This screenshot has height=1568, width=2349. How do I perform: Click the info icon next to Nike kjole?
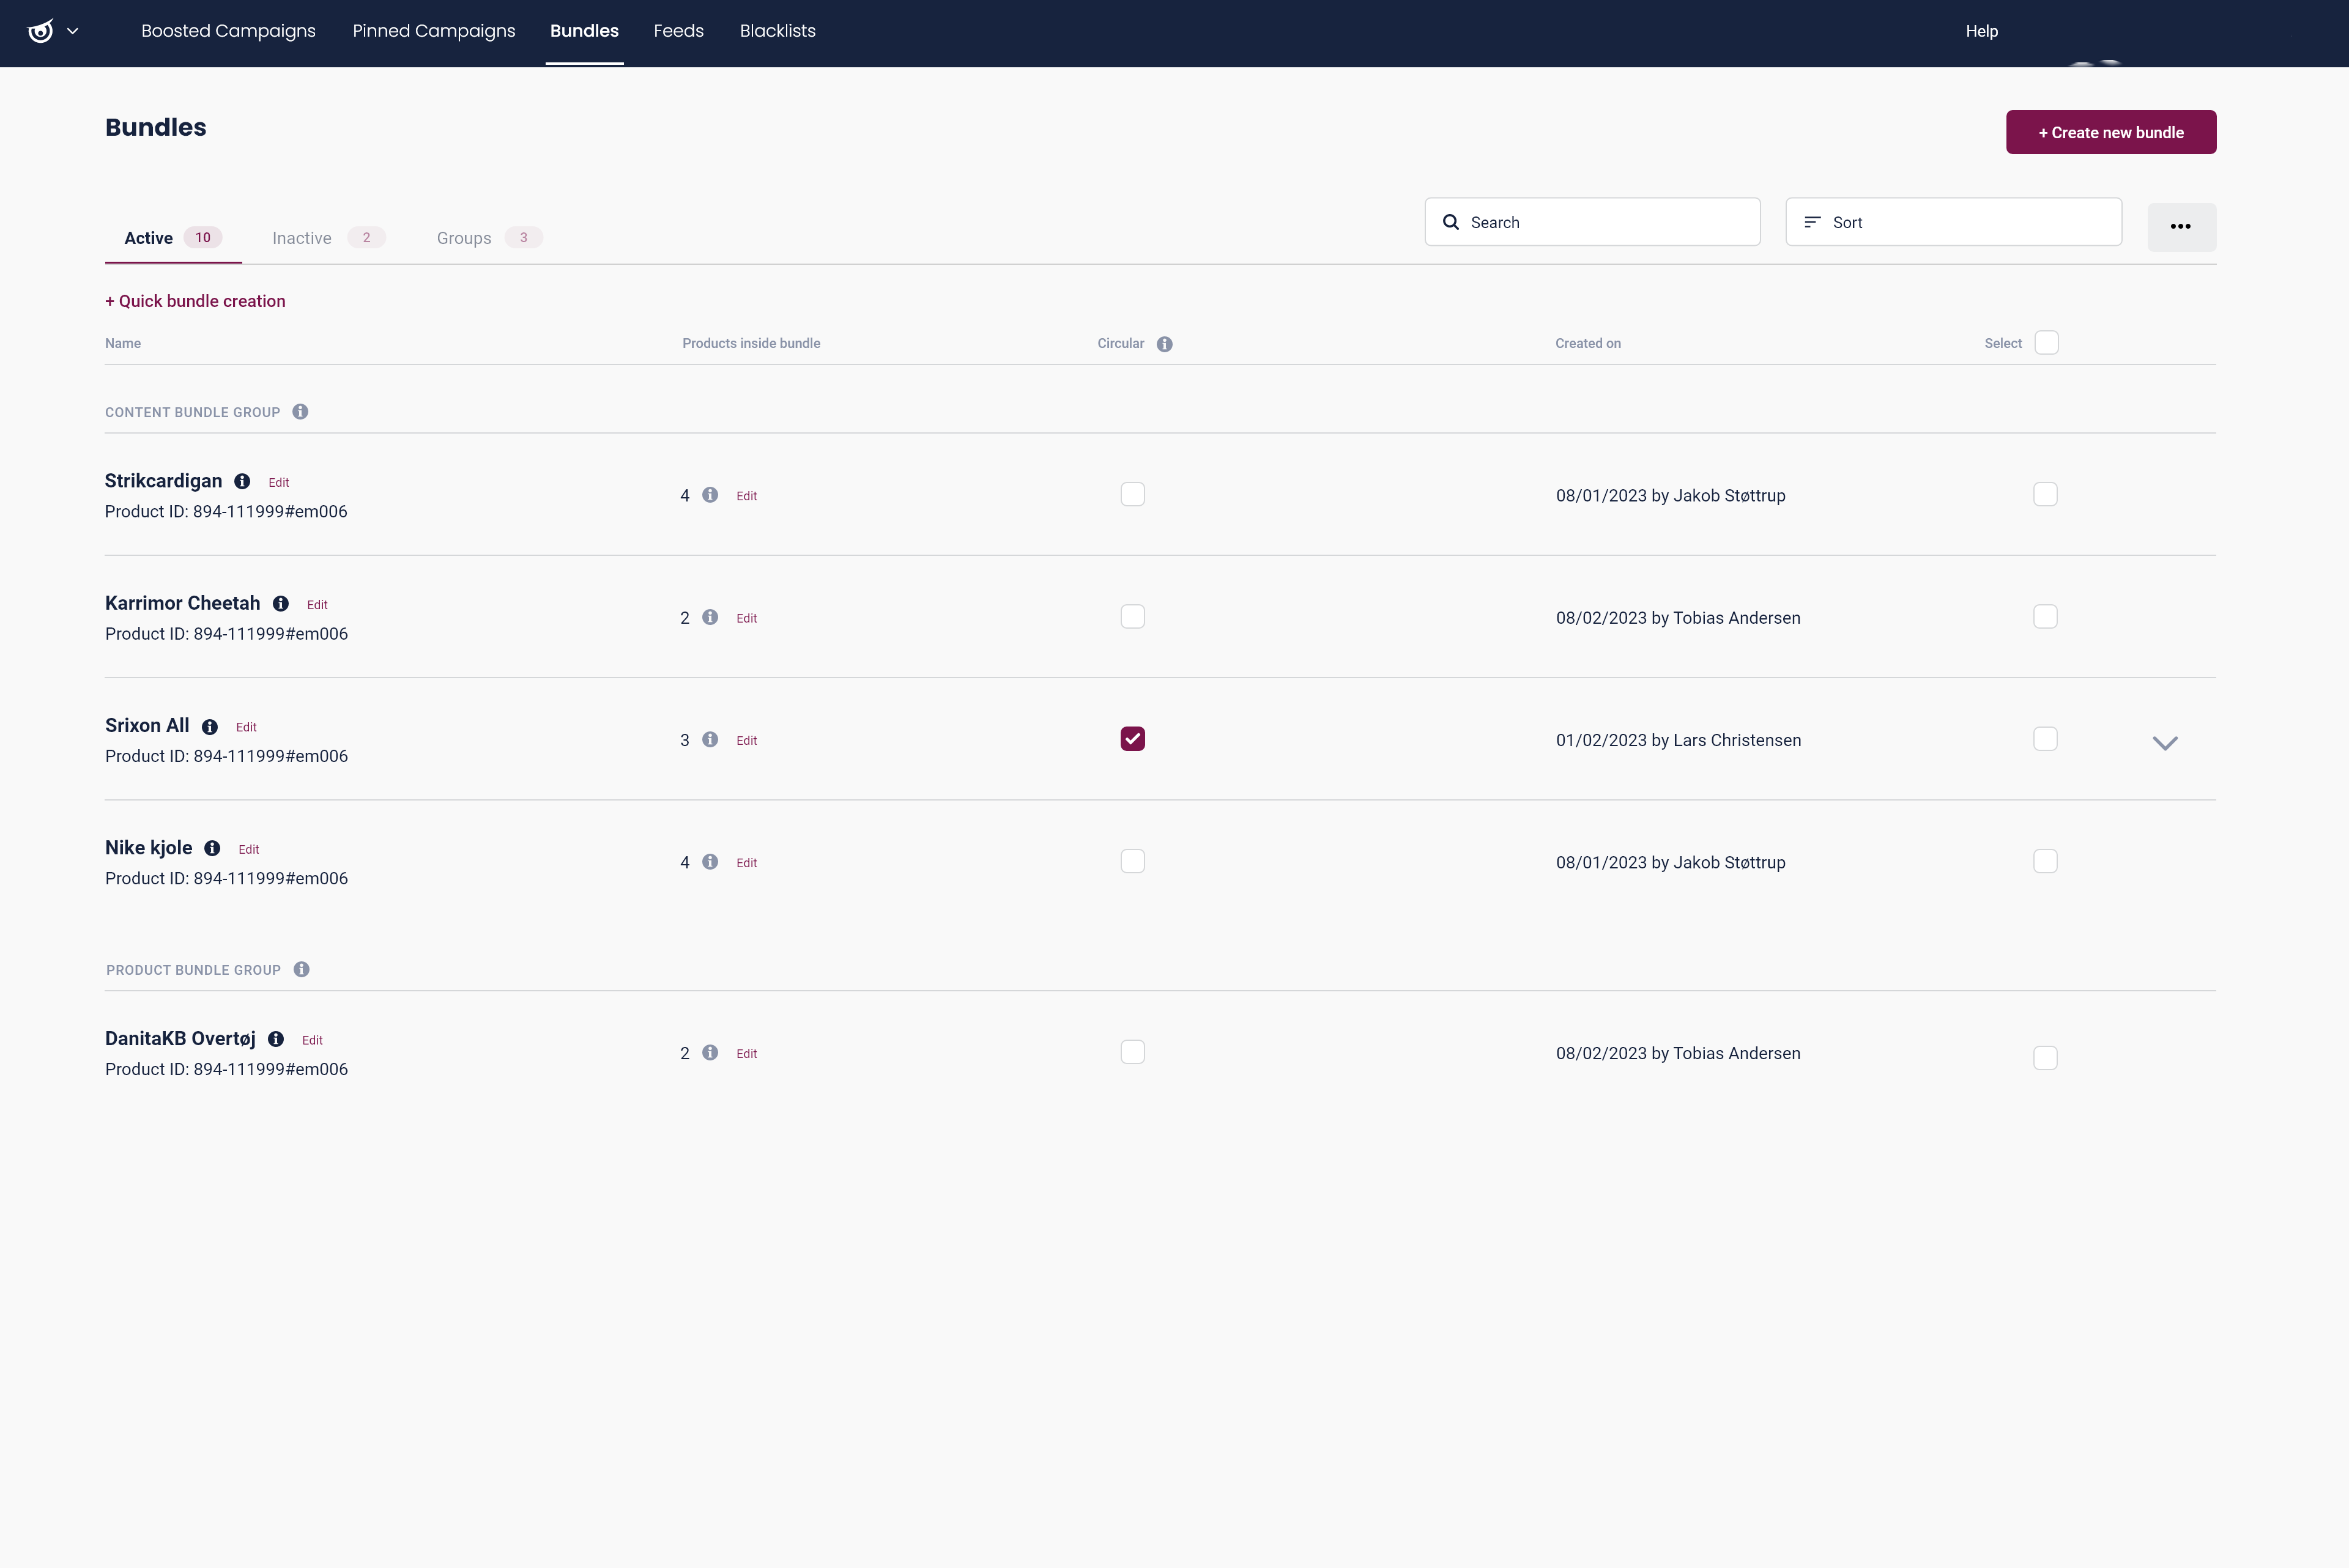[212, 848]
